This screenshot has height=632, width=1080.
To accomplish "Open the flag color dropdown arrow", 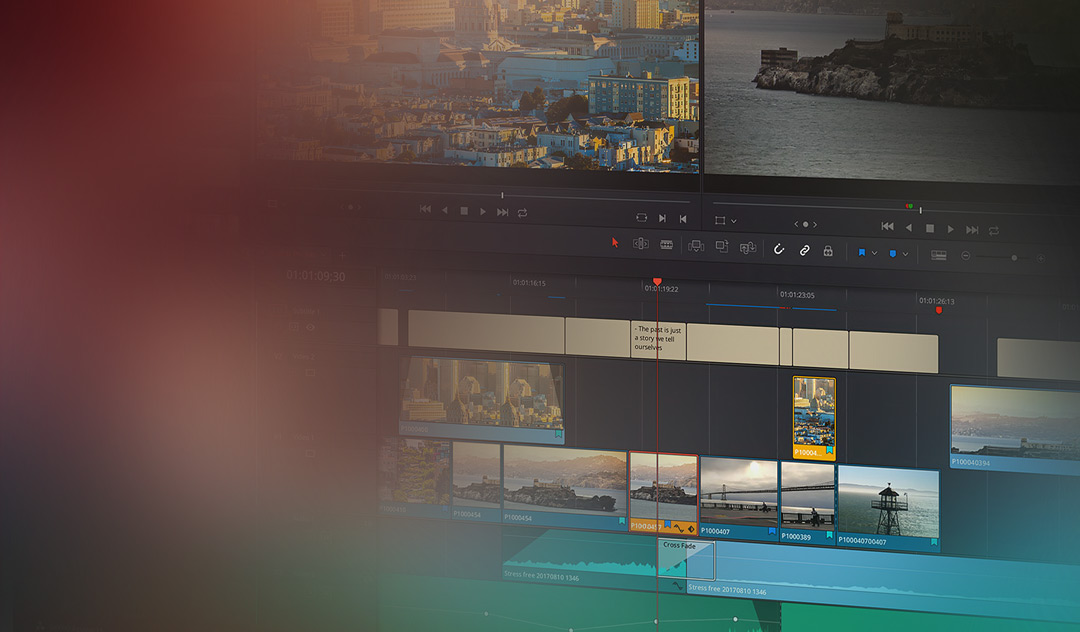I will point(874,253).
